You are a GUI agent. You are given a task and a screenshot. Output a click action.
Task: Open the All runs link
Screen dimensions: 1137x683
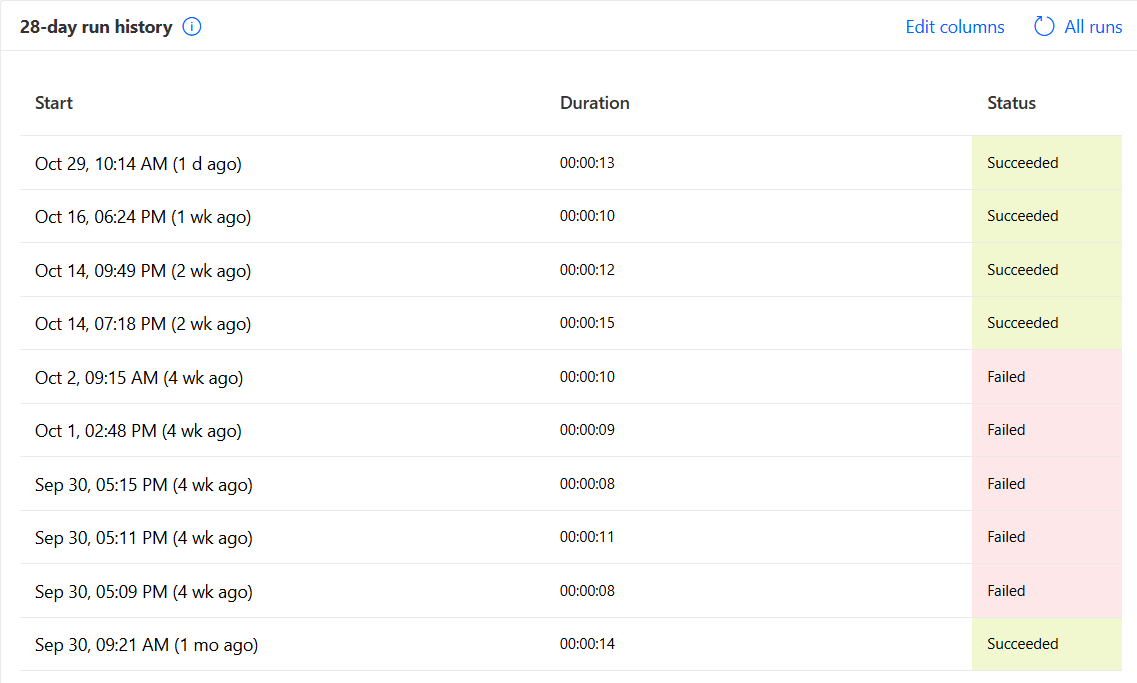(x=1093, y=27)
